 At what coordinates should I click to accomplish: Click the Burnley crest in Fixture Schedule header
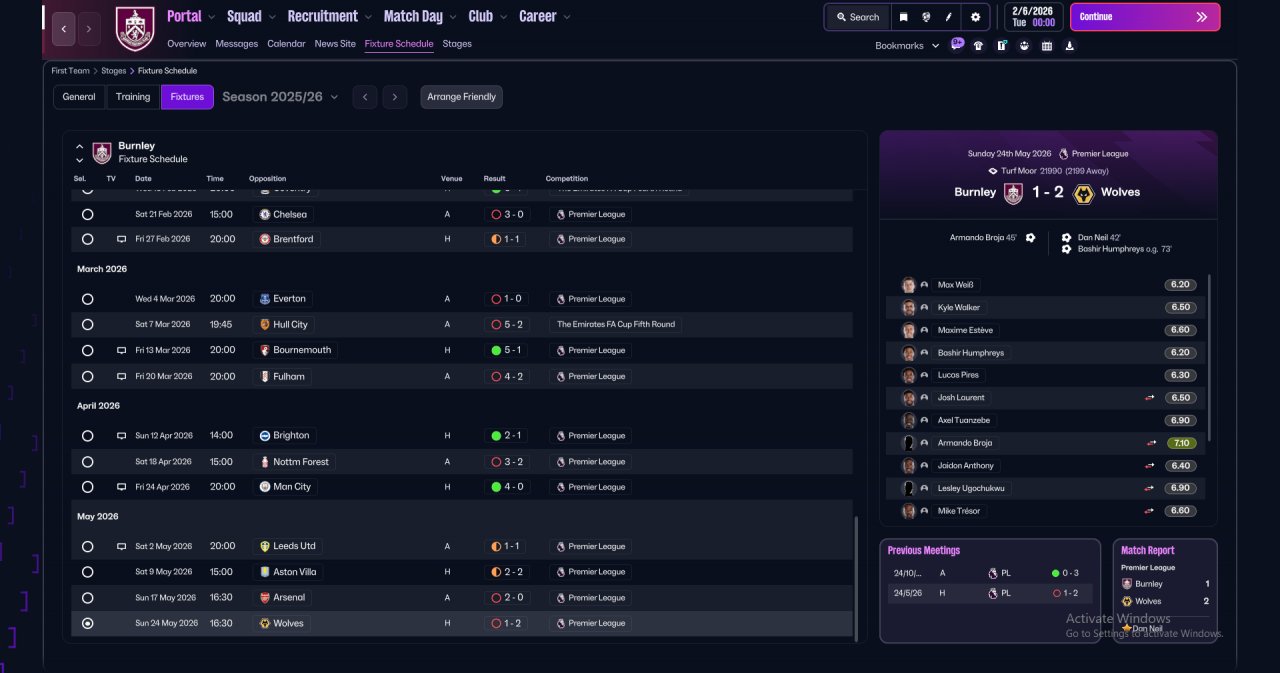[102, 153]
